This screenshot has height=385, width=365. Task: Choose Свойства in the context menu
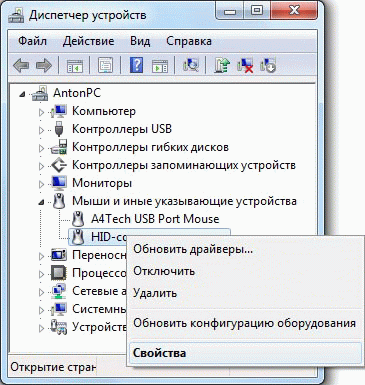point(246,353)
